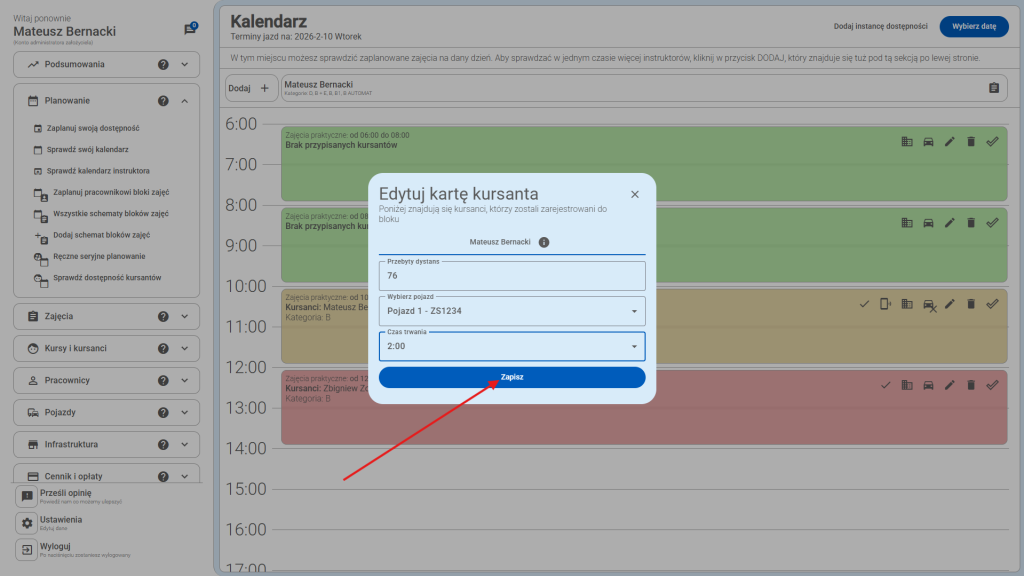Open the Wybierz pojazd dropdown
The height and width of the screenshot is (576, 1024).
click(x=512, y=311)
